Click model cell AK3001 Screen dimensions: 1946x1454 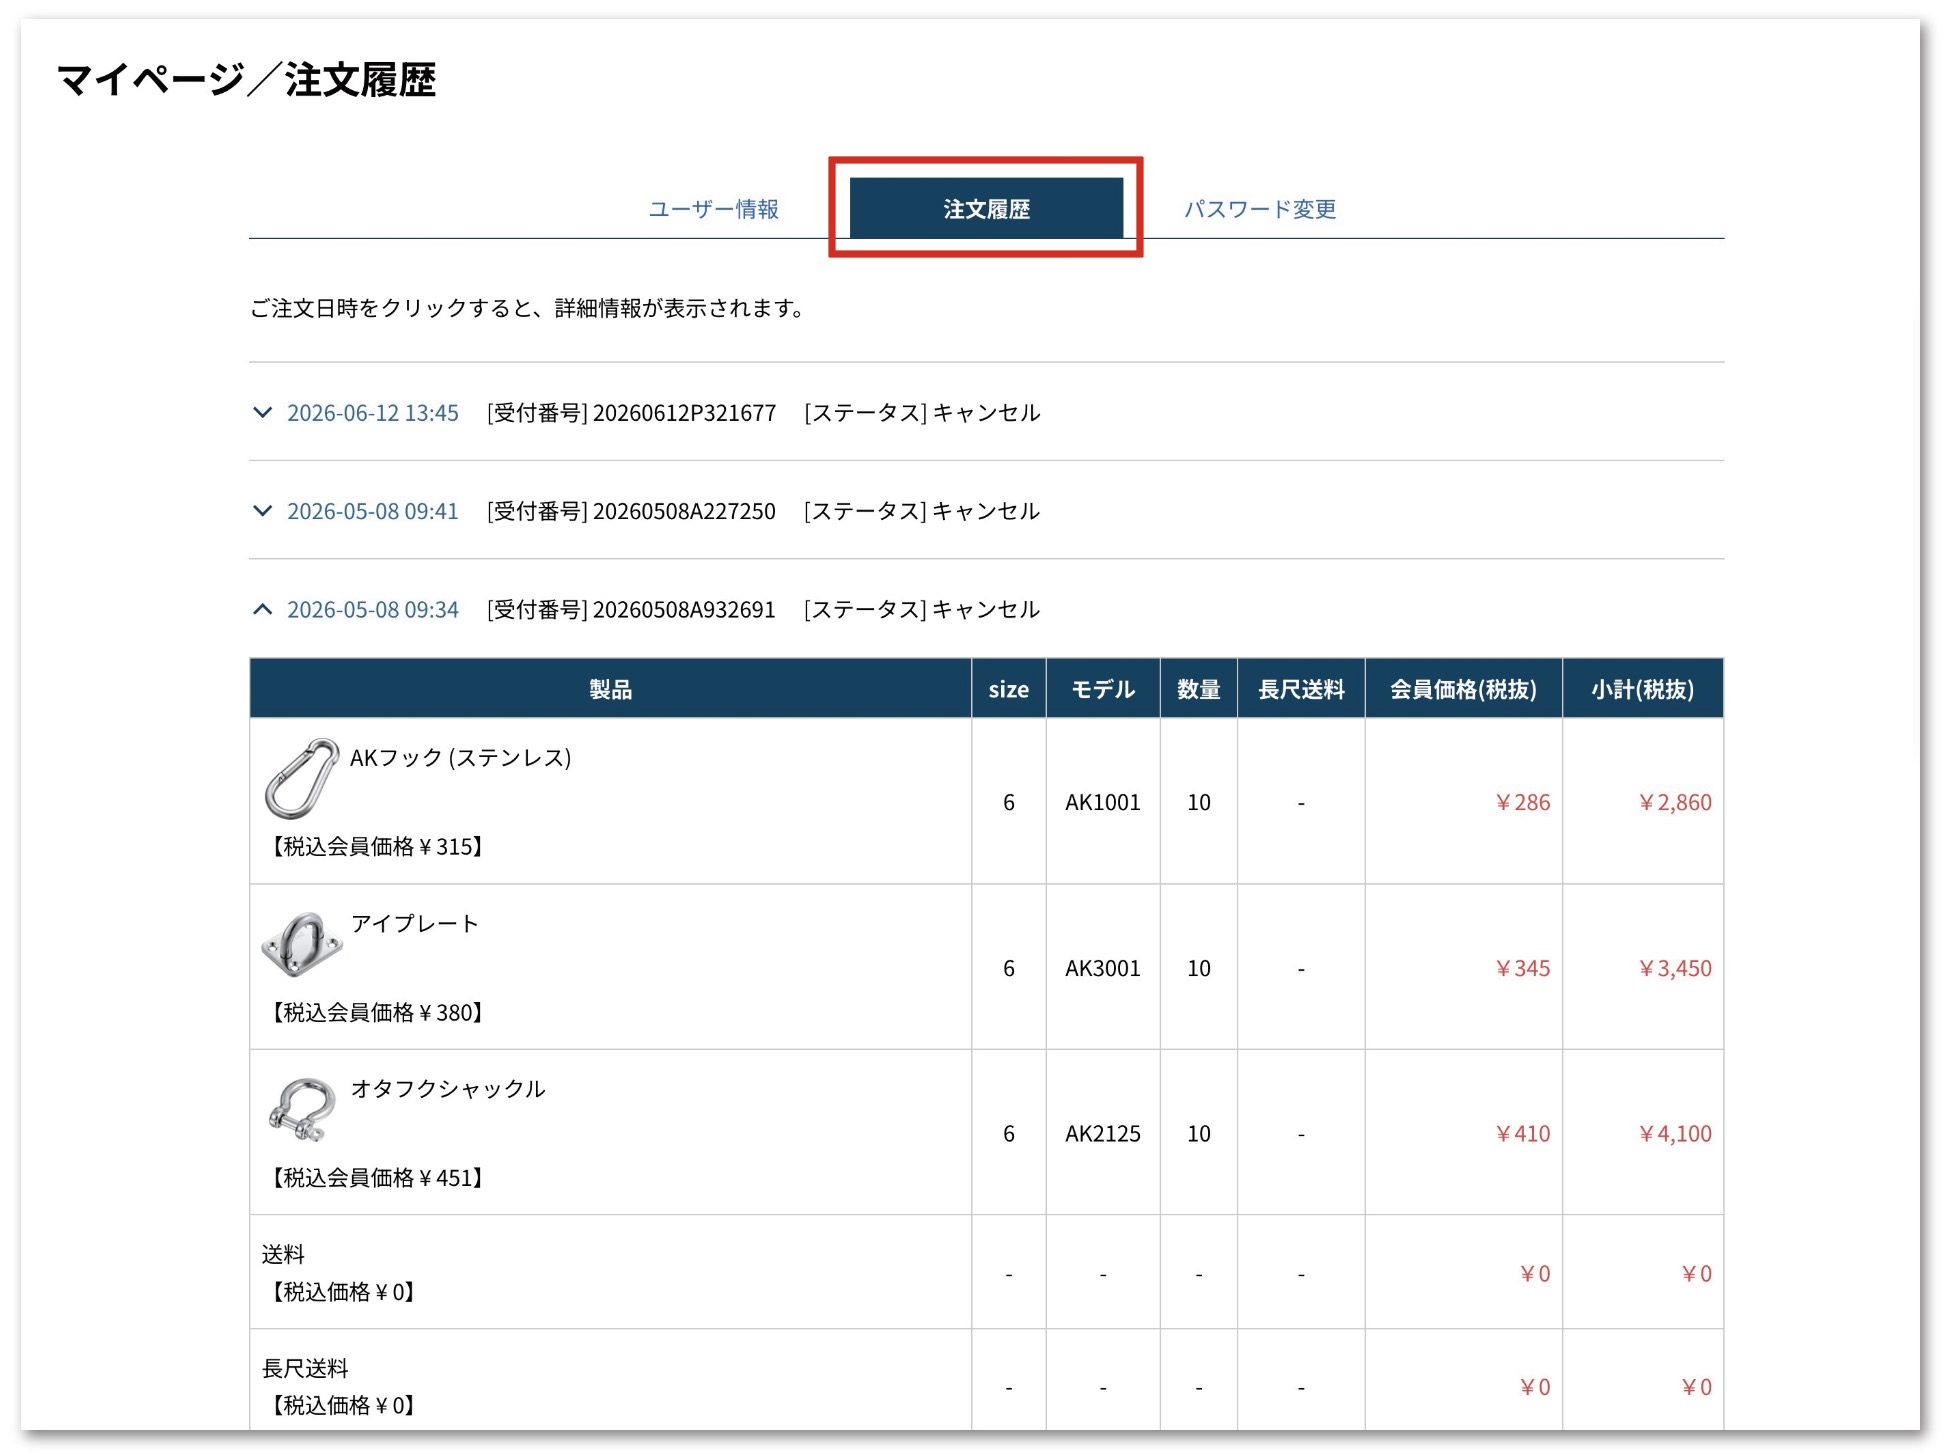click(x=1103, y=968)
